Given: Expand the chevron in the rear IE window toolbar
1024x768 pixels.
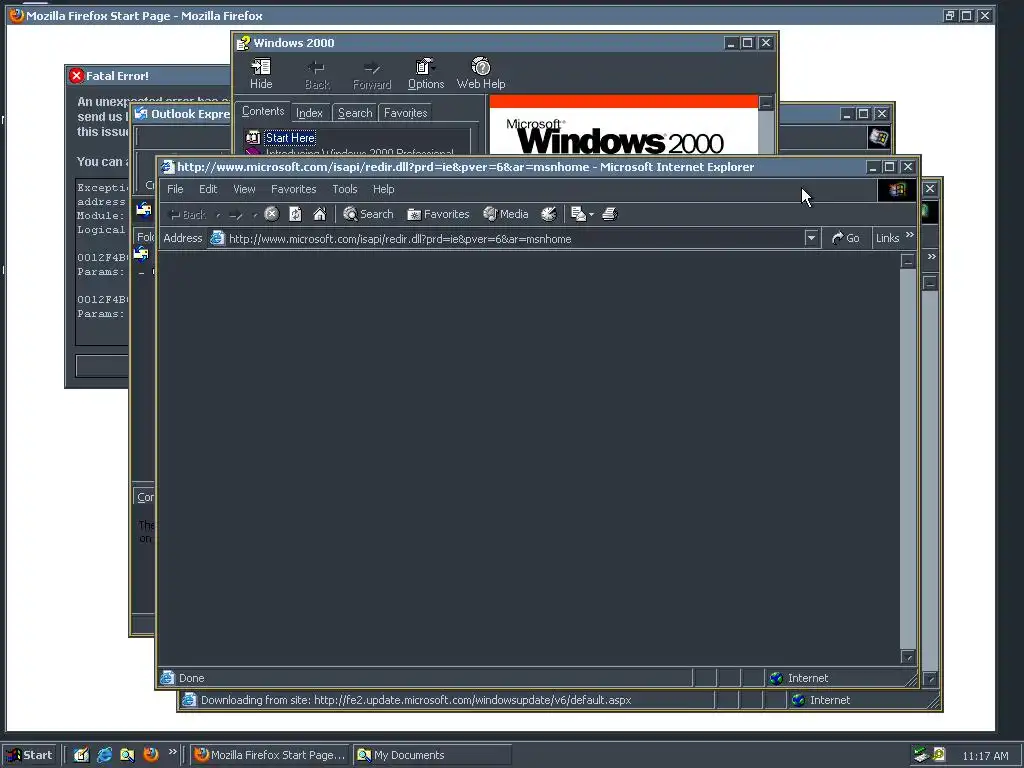Looking at the screenshot, I should (x=932, y=257).
